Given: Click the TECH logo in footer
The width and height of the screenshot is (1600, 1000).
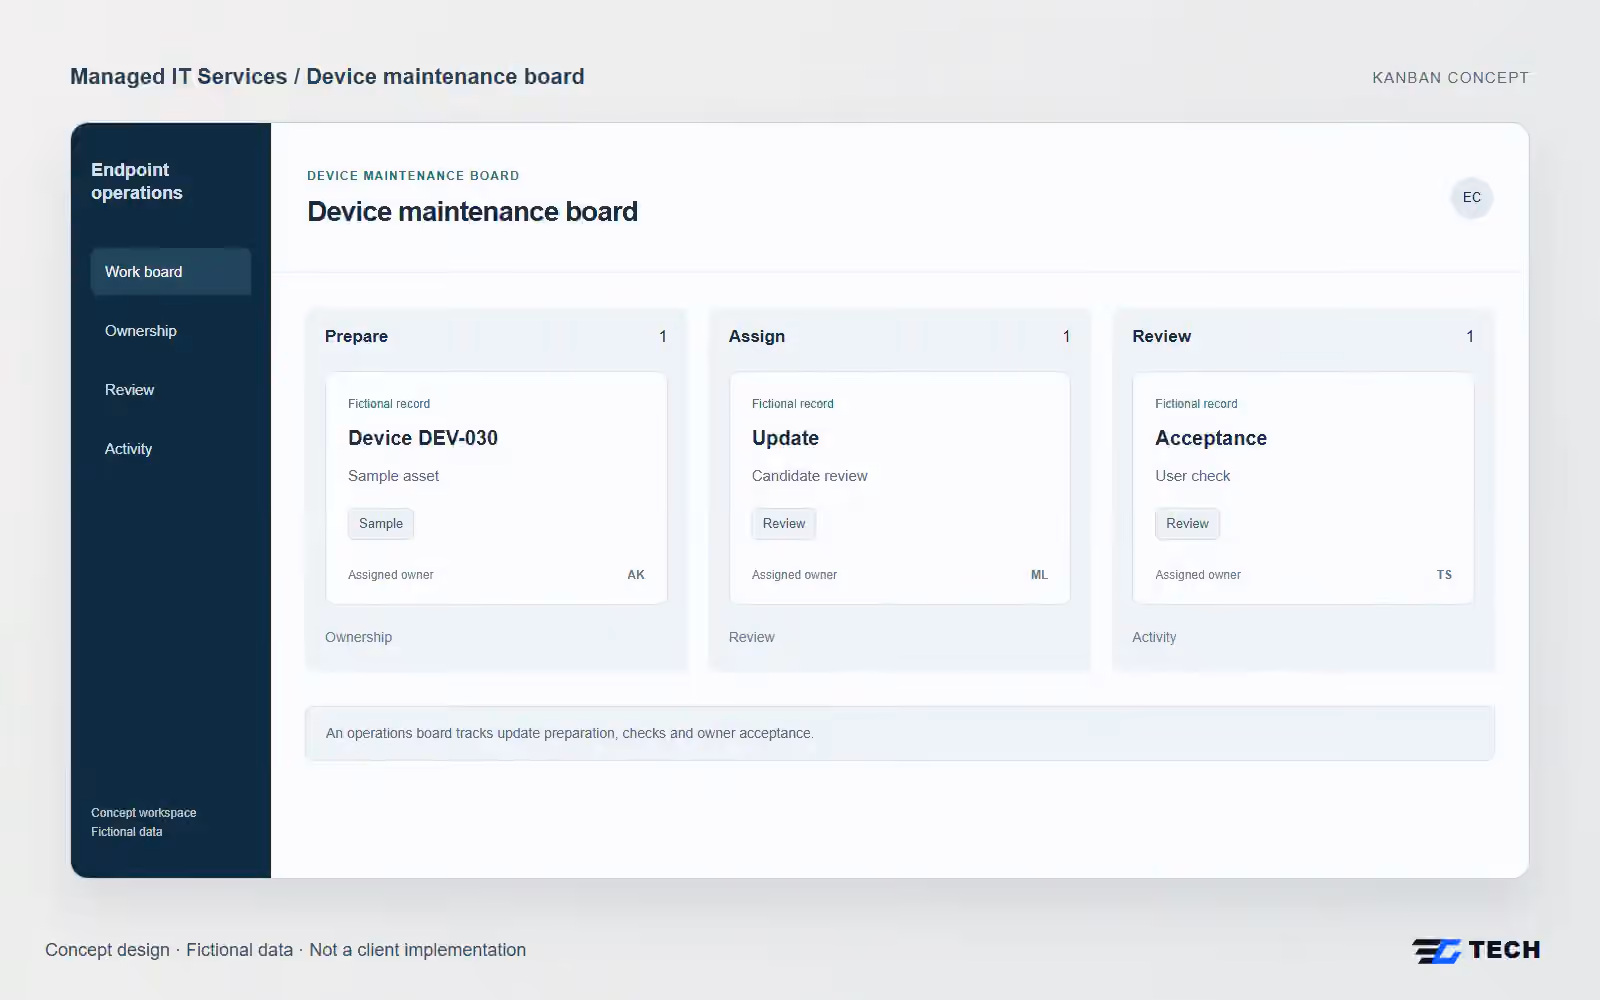Looking at the screenshot, I should tap(1476, 950).
